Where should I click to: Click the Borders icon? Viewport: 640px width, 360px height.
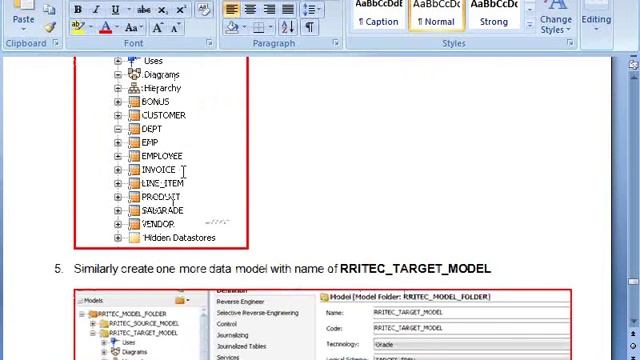click(259, 27)
